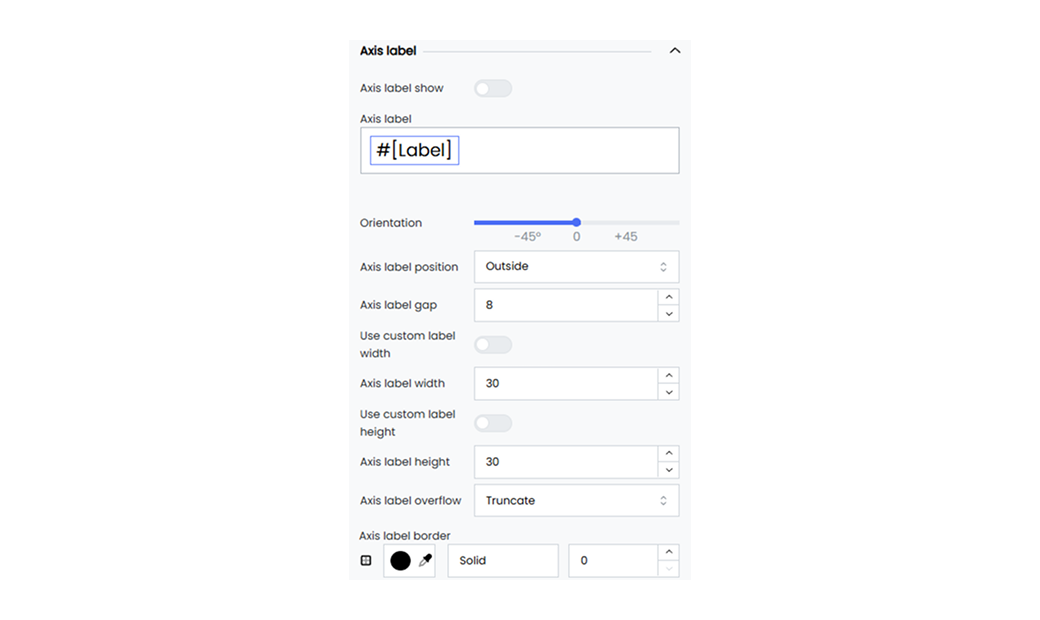Screen dimensions: 1040x620
Task: Increment Axis label height value
Action: pyautogui.click(x=669, y=454)
